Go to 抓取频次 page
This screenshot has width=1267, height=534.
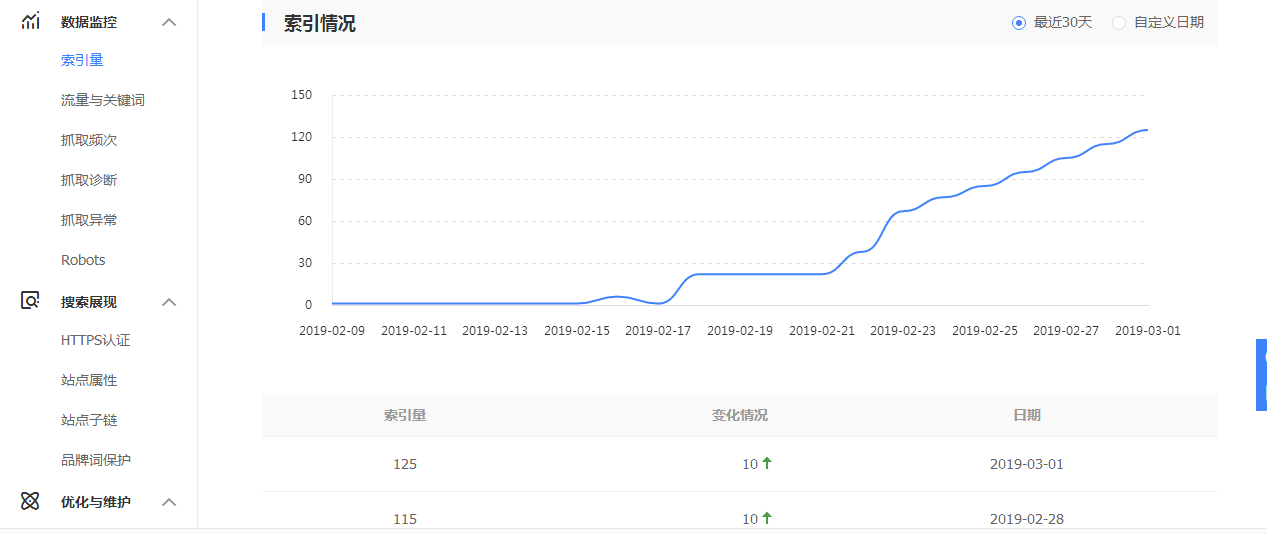pyautogui.click(x=89, y=140)
